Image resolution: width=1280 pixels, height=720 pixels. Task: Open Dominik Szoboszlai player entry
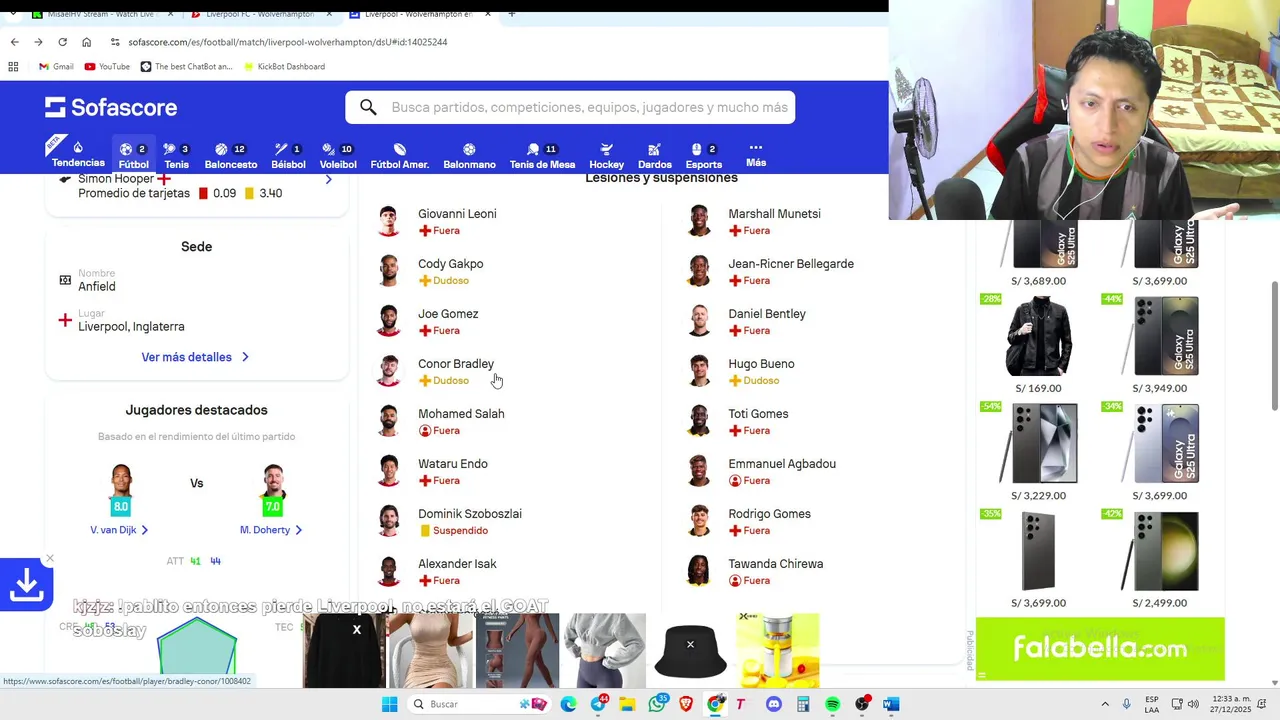469,514
